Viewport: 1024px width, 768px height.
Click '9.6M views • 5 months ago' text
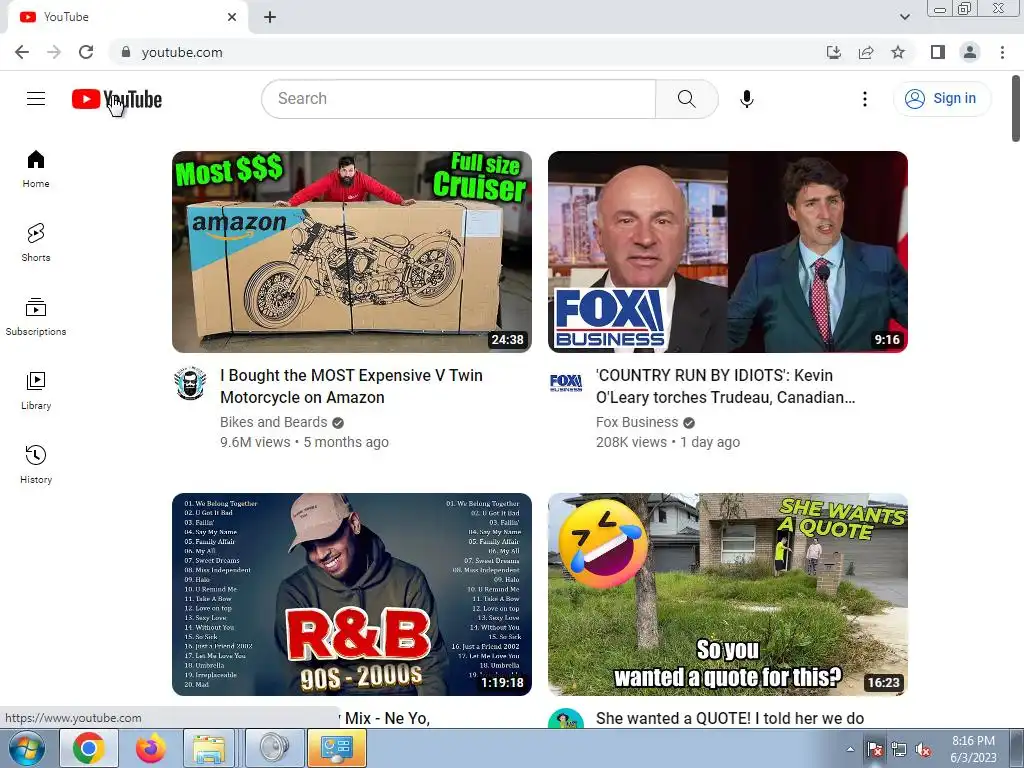304,442
